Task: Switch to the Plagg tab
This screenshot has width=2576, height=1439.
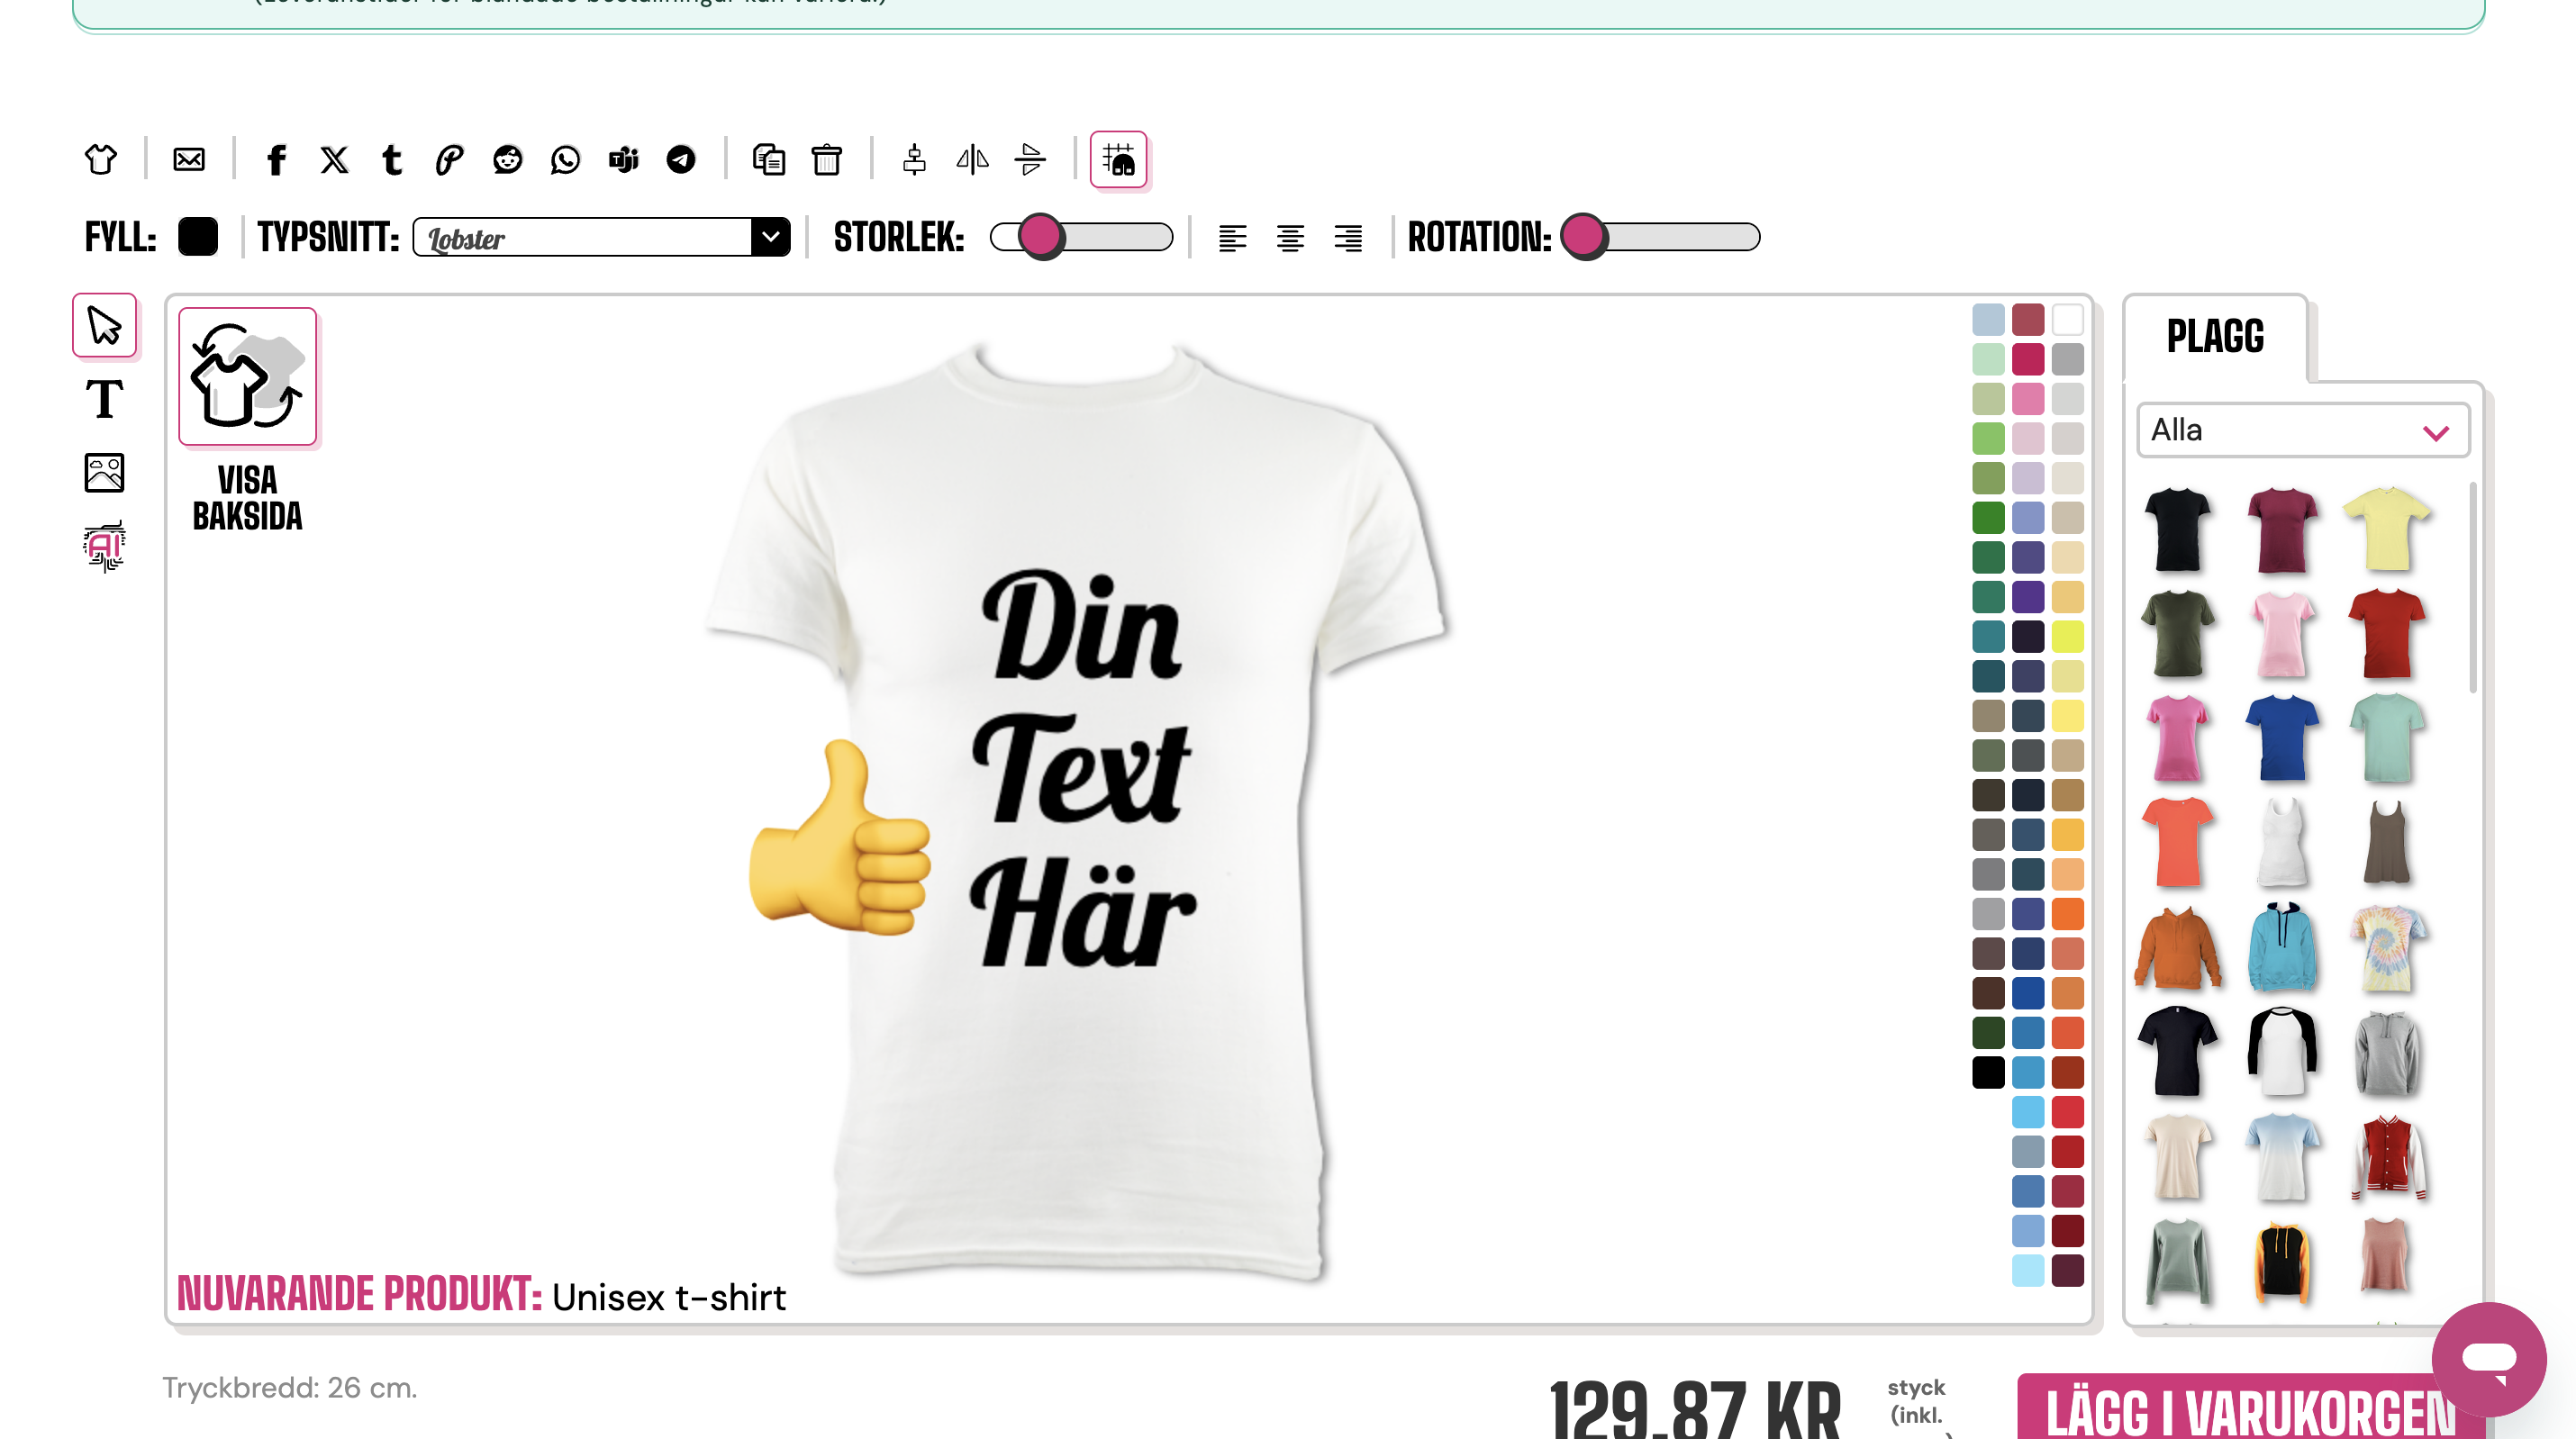Action: click(x=2214, y=337)
